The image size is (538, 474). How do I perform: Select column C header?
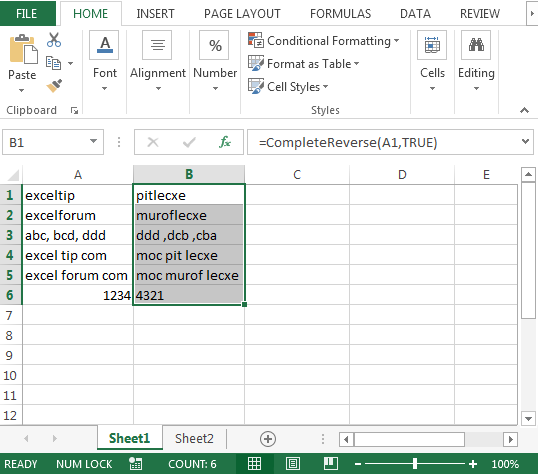click(297, 175)
